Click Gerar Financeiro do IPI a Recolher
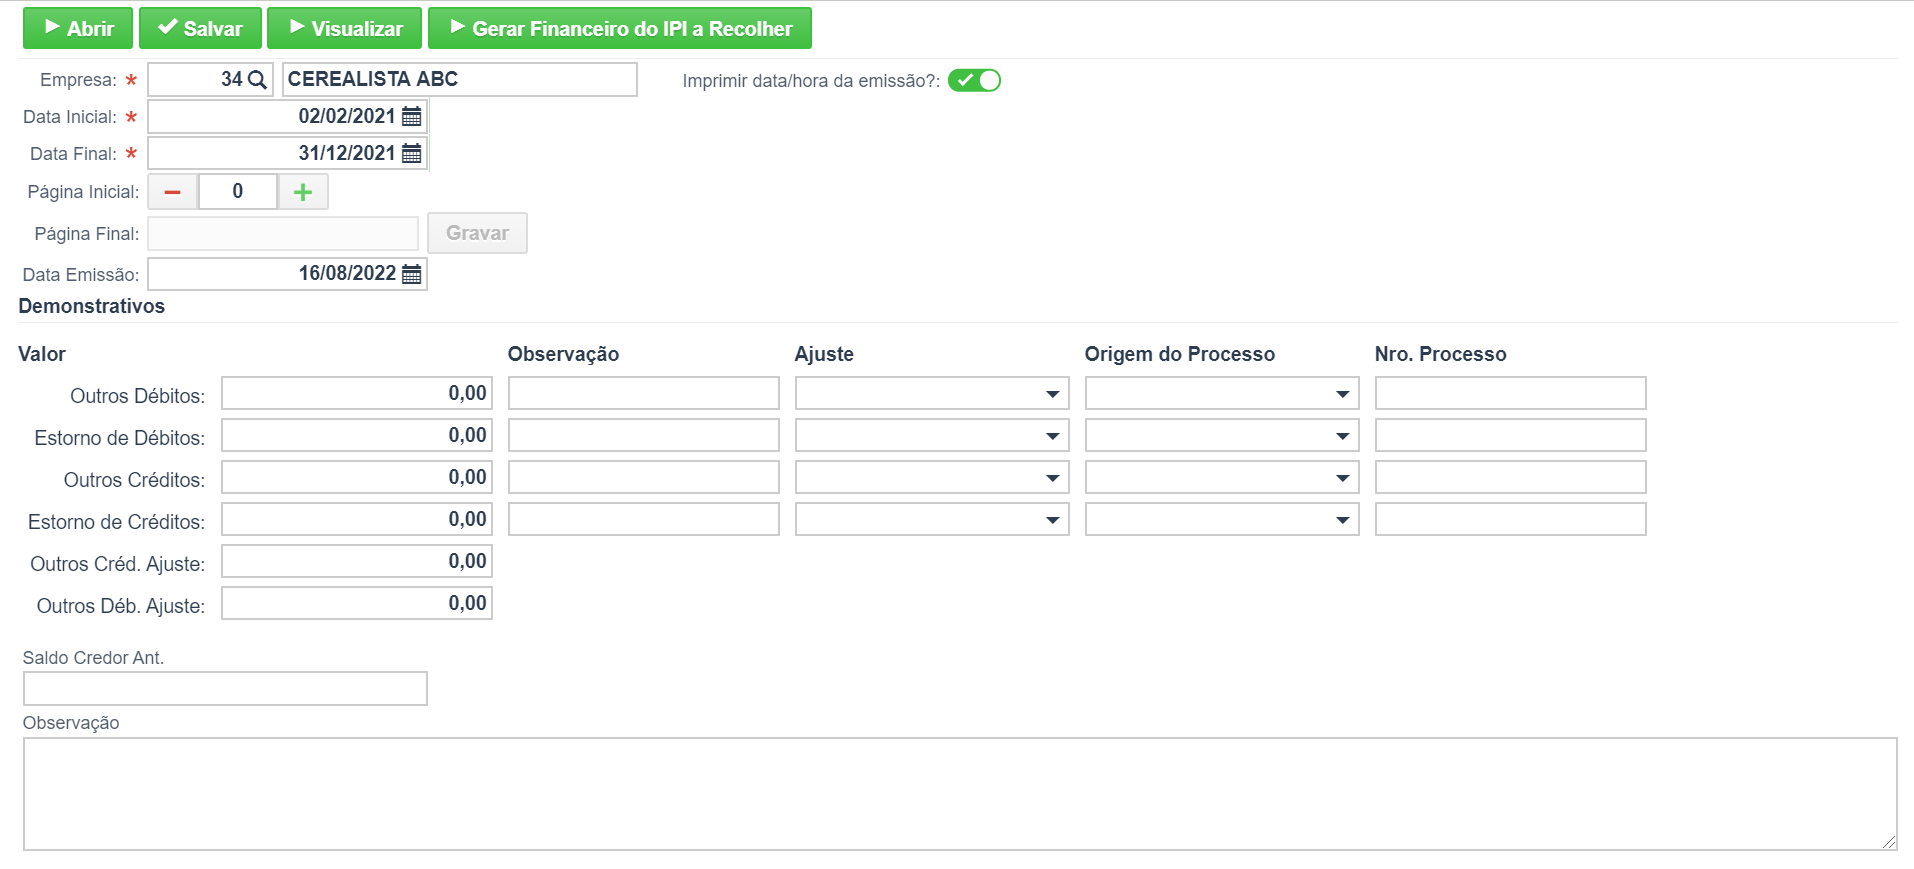This screenshot has height=869, width=1914. (620, 28)
